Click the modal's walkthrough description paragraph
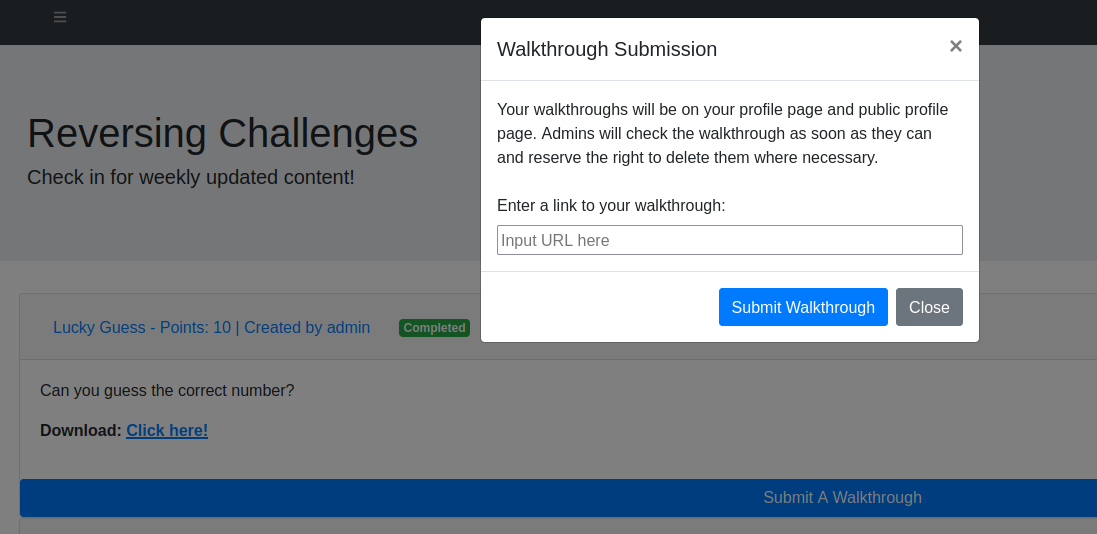The image size is (1097, 534). 722,133
